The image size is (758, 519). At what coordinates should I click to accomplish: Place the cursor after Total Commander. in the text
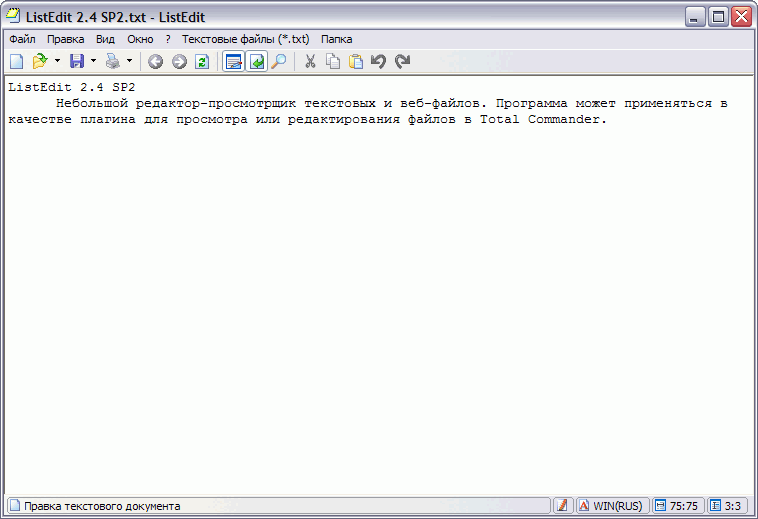coord(608,119)
